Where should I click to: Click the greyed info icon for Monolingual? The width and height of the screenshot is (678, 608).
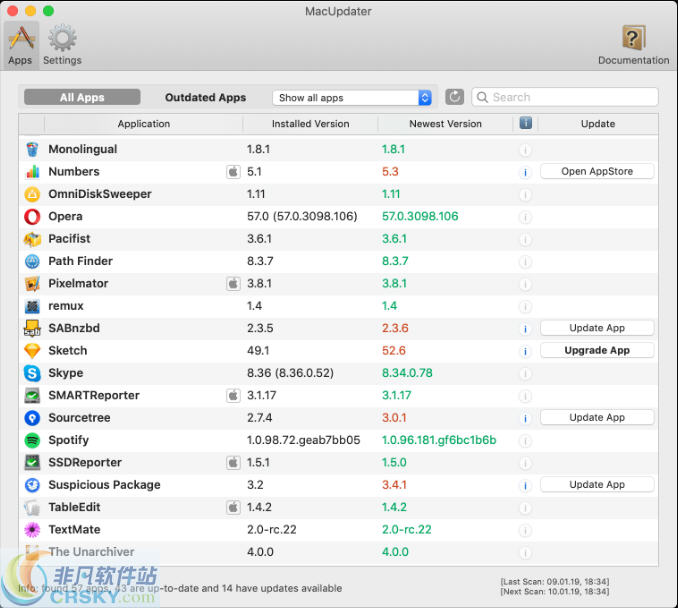pos(525,150)
